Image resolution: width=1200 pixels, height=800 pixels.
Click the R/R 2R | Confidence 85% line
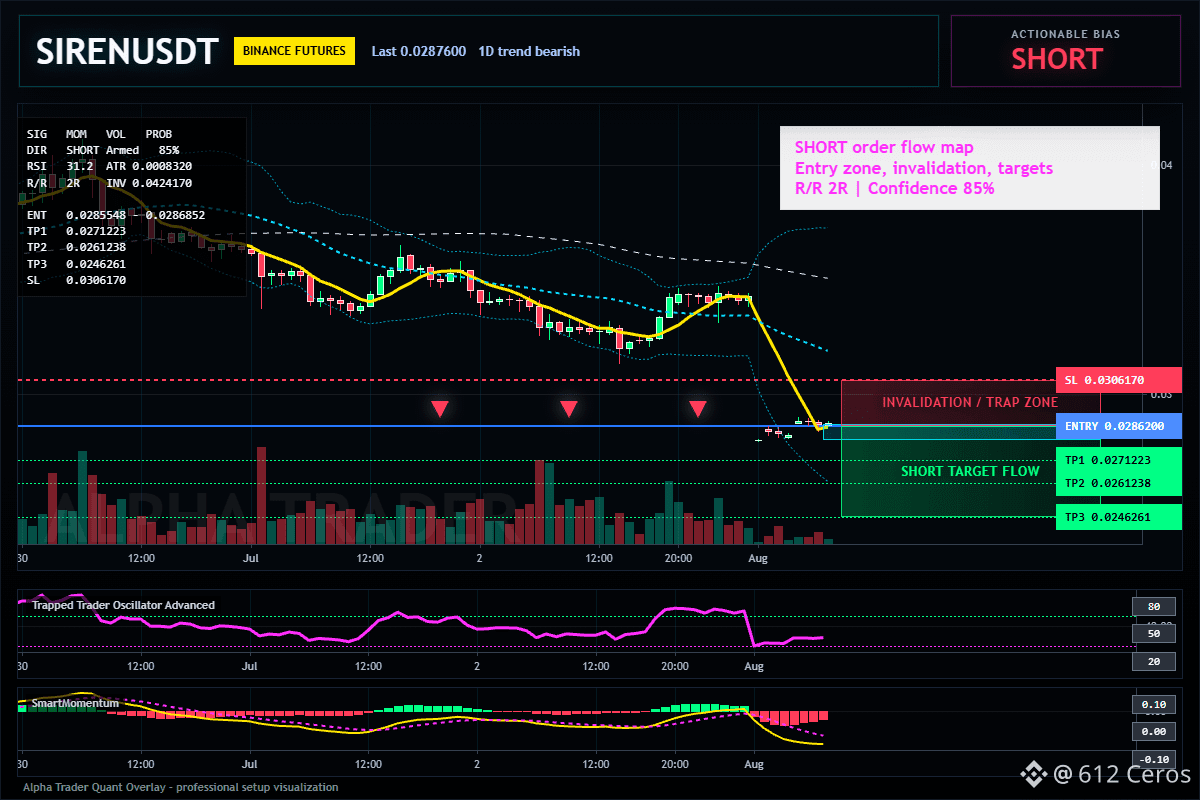894,188
